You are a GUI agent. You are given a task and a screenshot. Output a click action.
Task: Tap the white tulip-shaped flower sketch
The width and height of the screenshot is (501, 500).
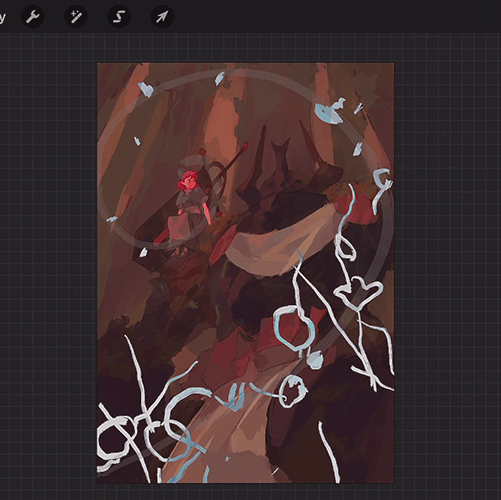coord(358,291)
